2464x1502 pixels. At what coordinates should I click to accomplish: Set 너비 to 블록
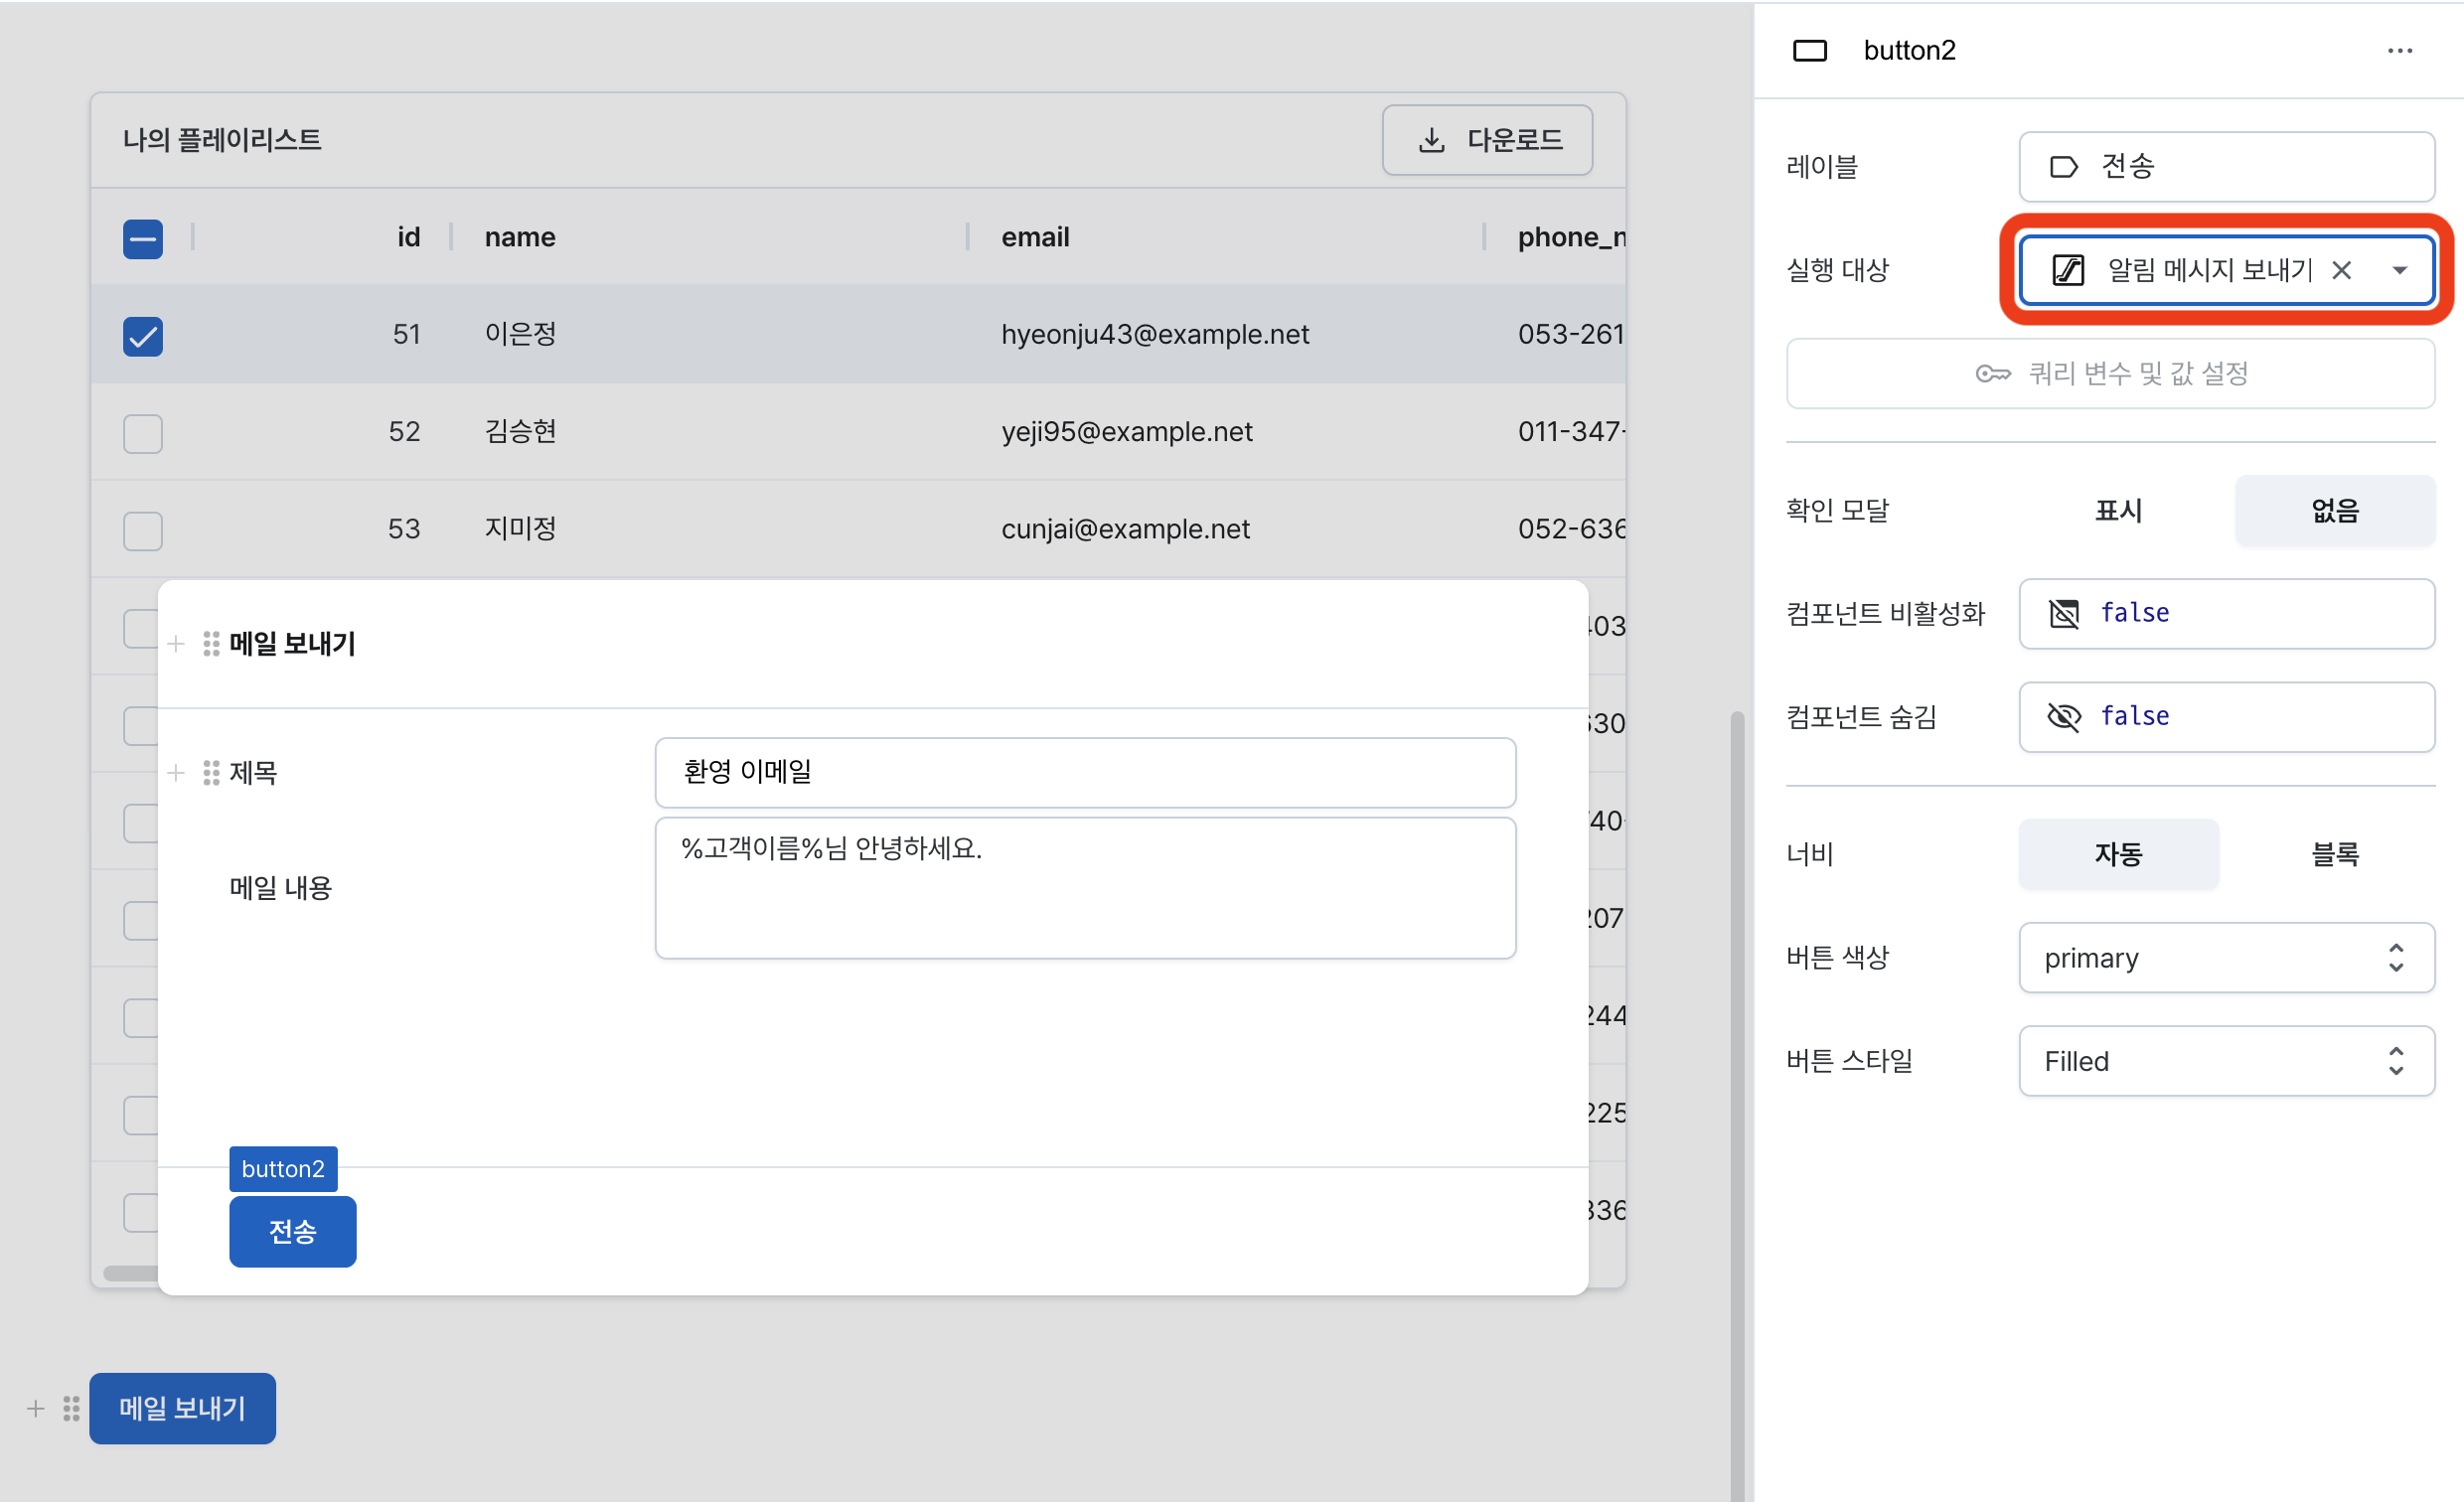[2335, 854]
